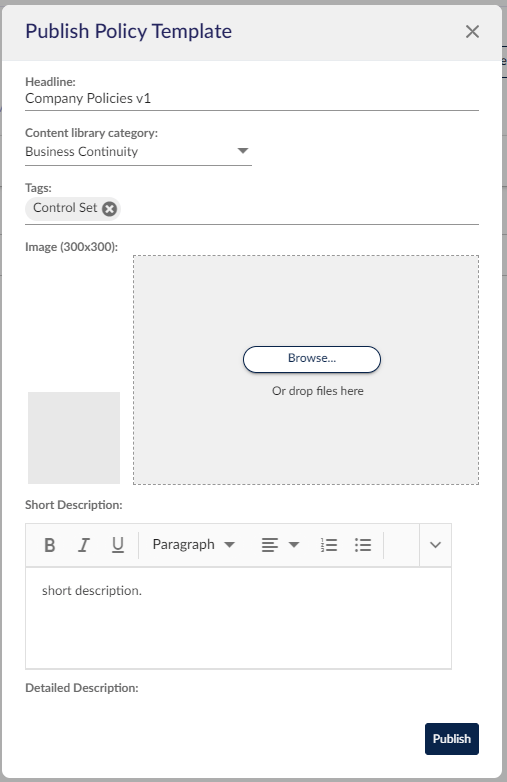The height and width of the screenshot is (782, 507).
Task: Click the Browse... button
Action: (312, 359)
